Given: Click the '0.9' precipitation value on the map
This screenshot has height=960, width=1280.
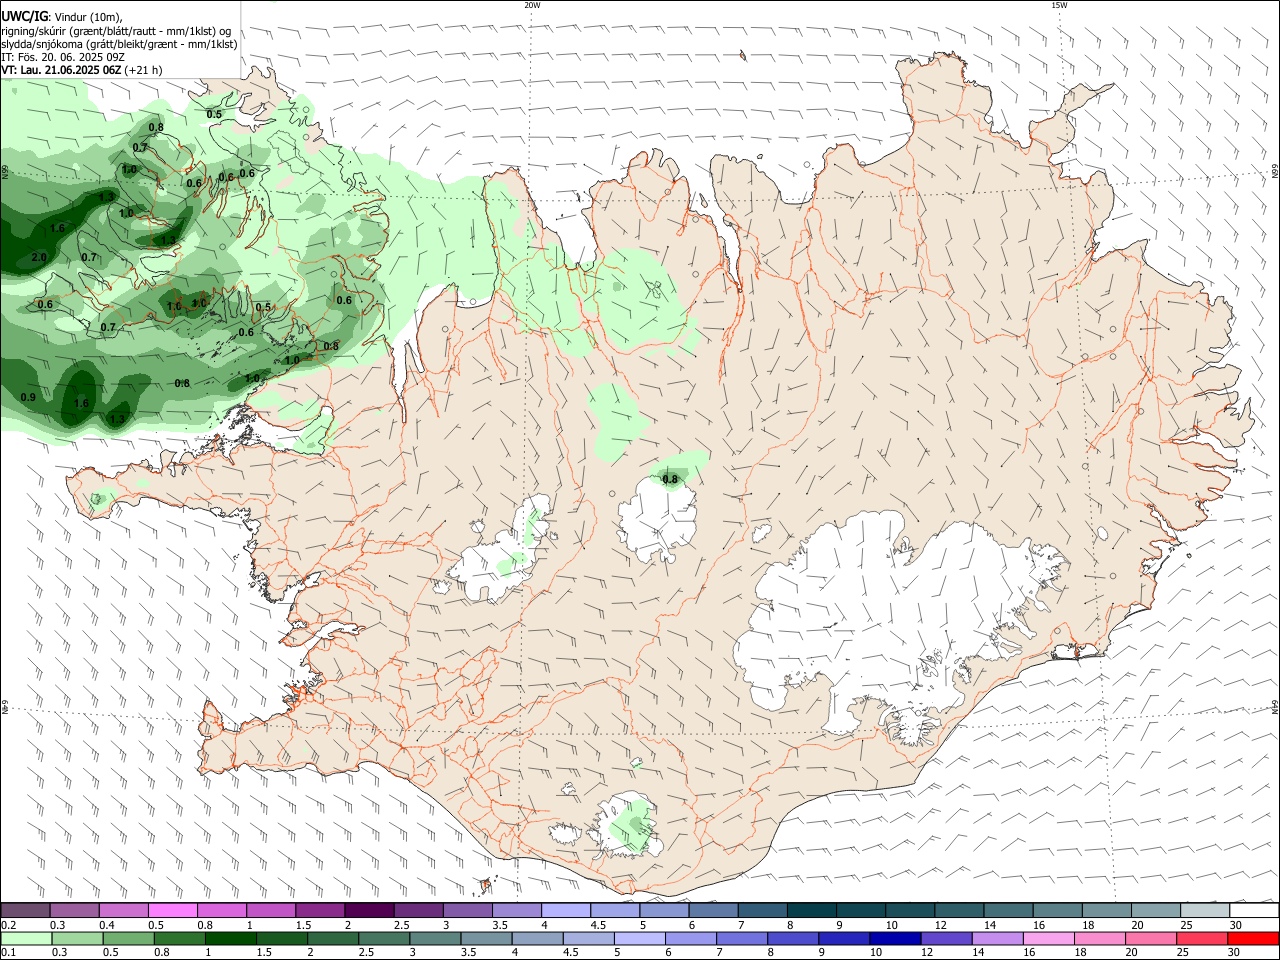Looking at the screenshot, I should 28,398.
